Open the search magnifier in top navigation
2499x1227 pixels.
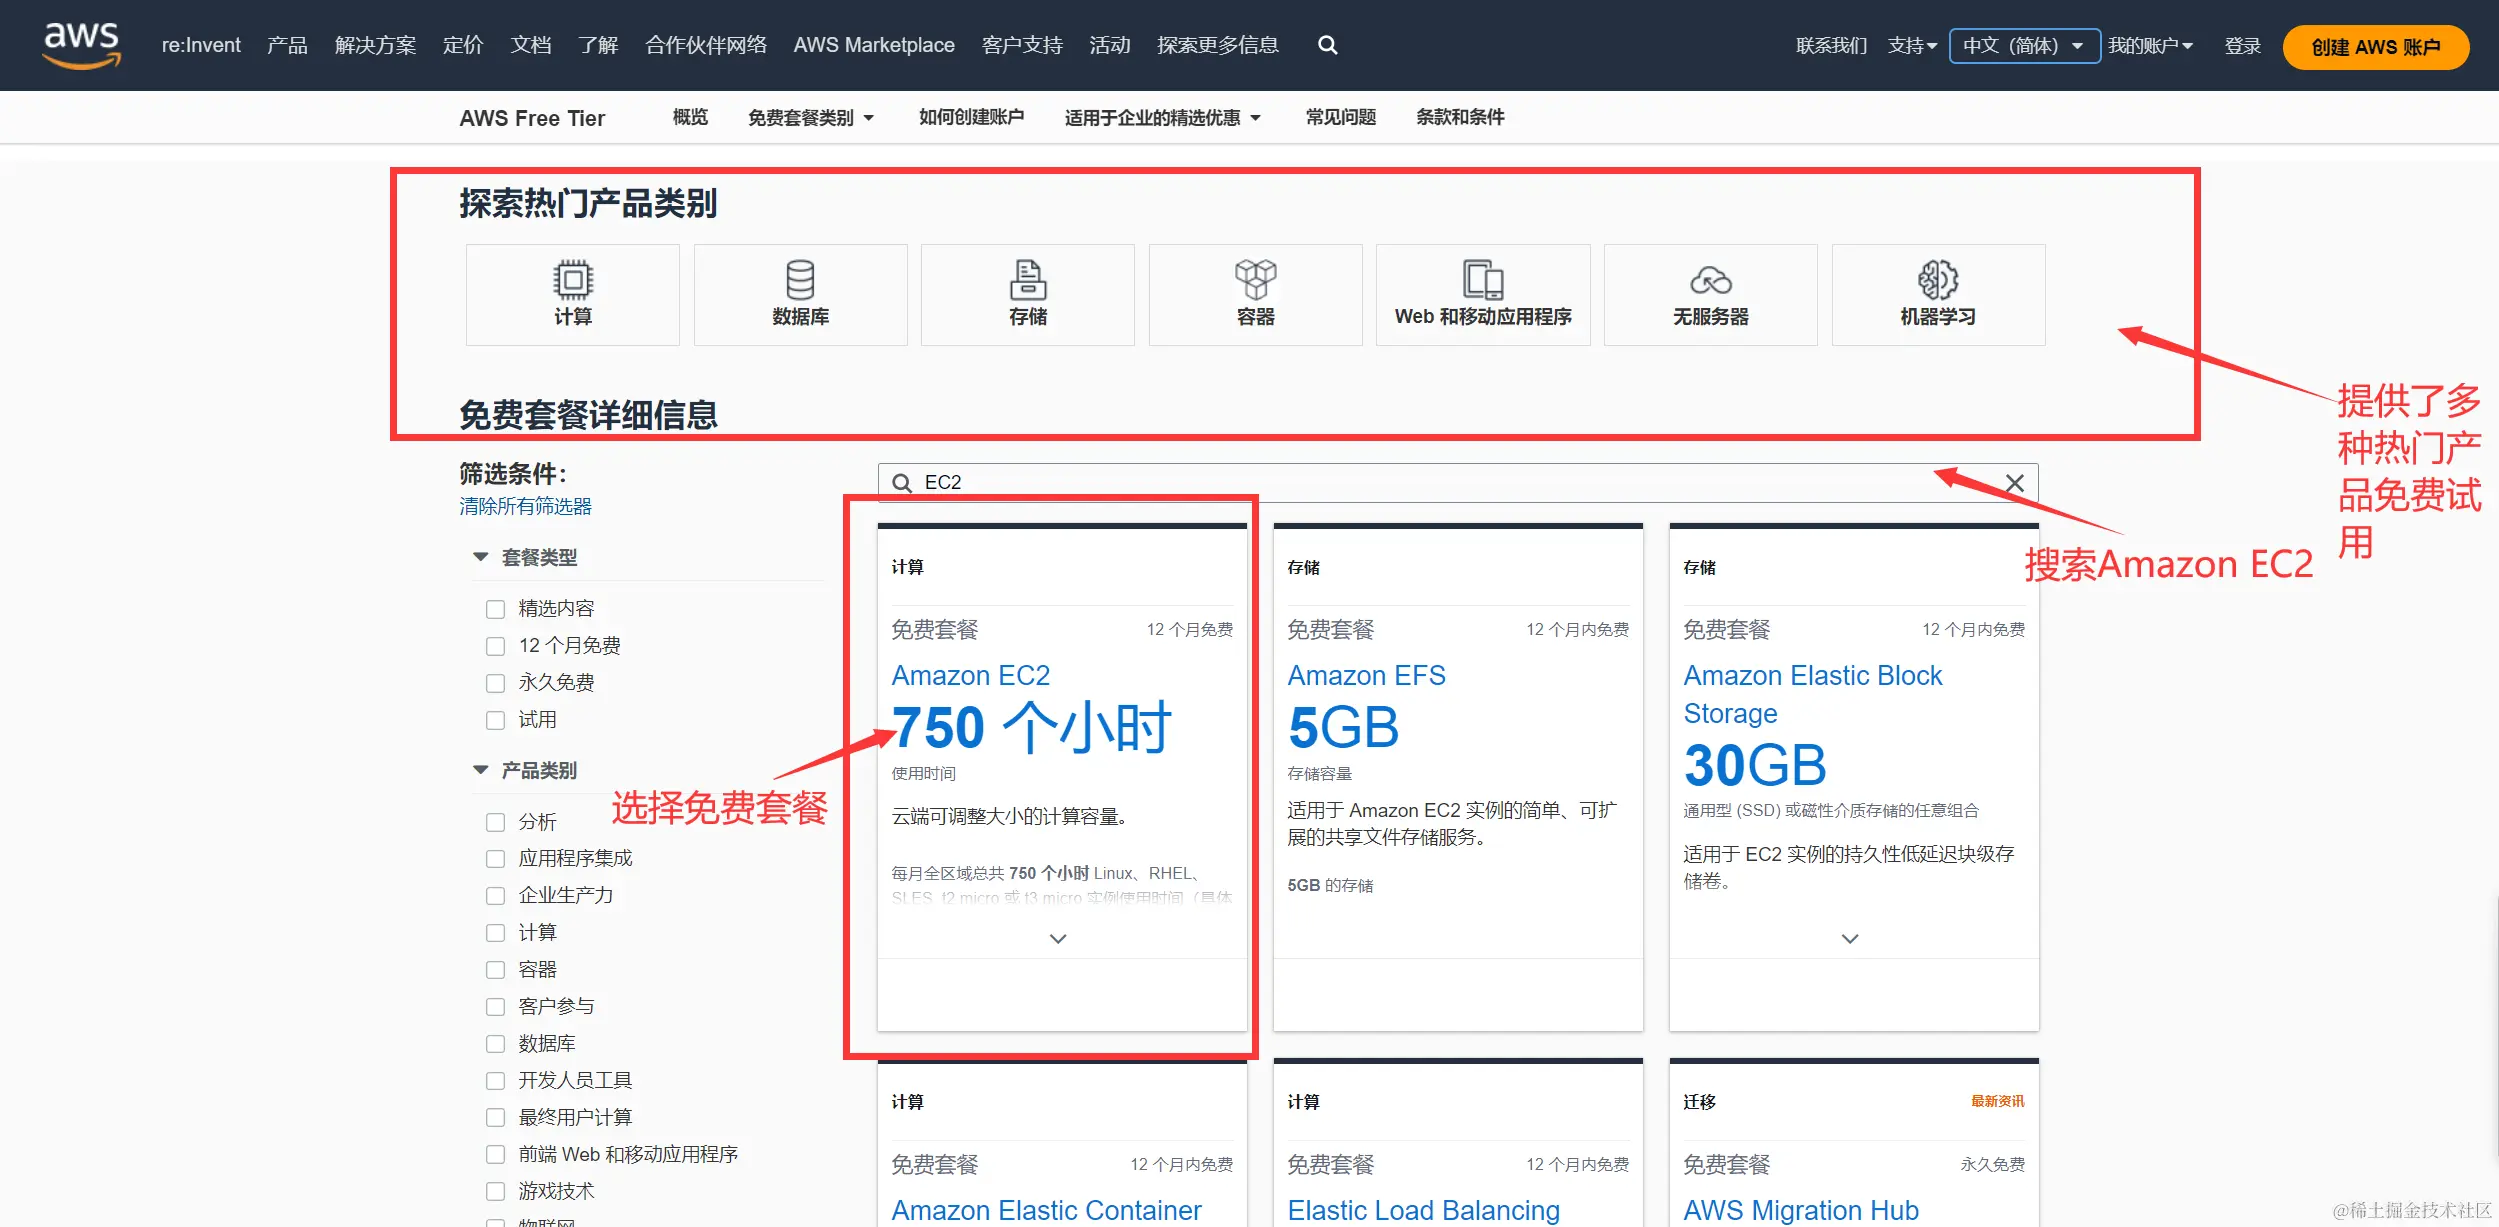[1327, 45]
